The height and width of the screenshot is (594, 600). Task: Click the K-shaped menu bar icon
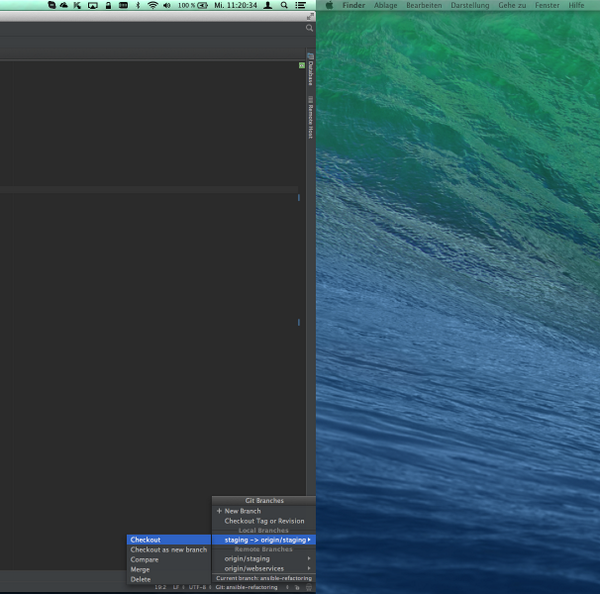pyautogui.click(x=77, y=5)
